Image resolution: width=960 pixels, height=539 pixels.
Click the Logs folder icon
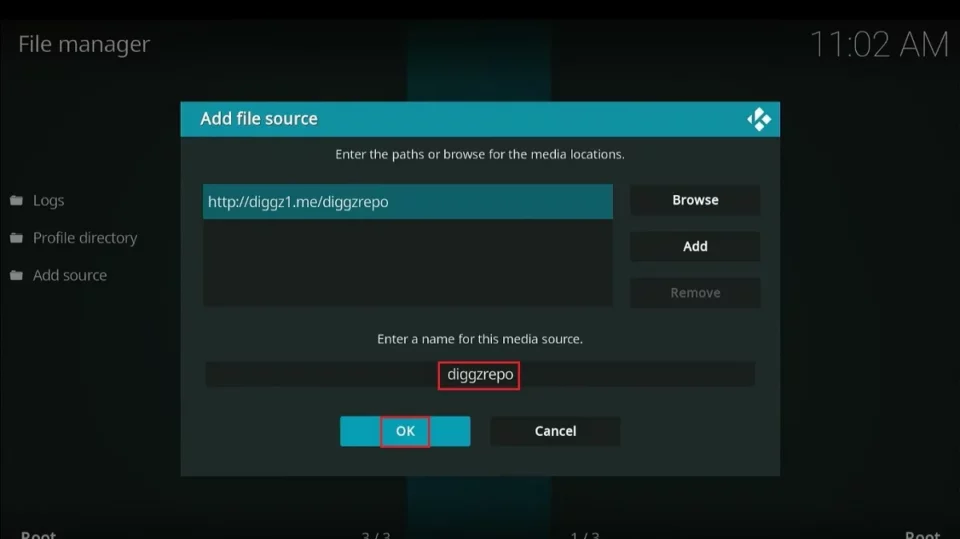(x=17, y=200)
